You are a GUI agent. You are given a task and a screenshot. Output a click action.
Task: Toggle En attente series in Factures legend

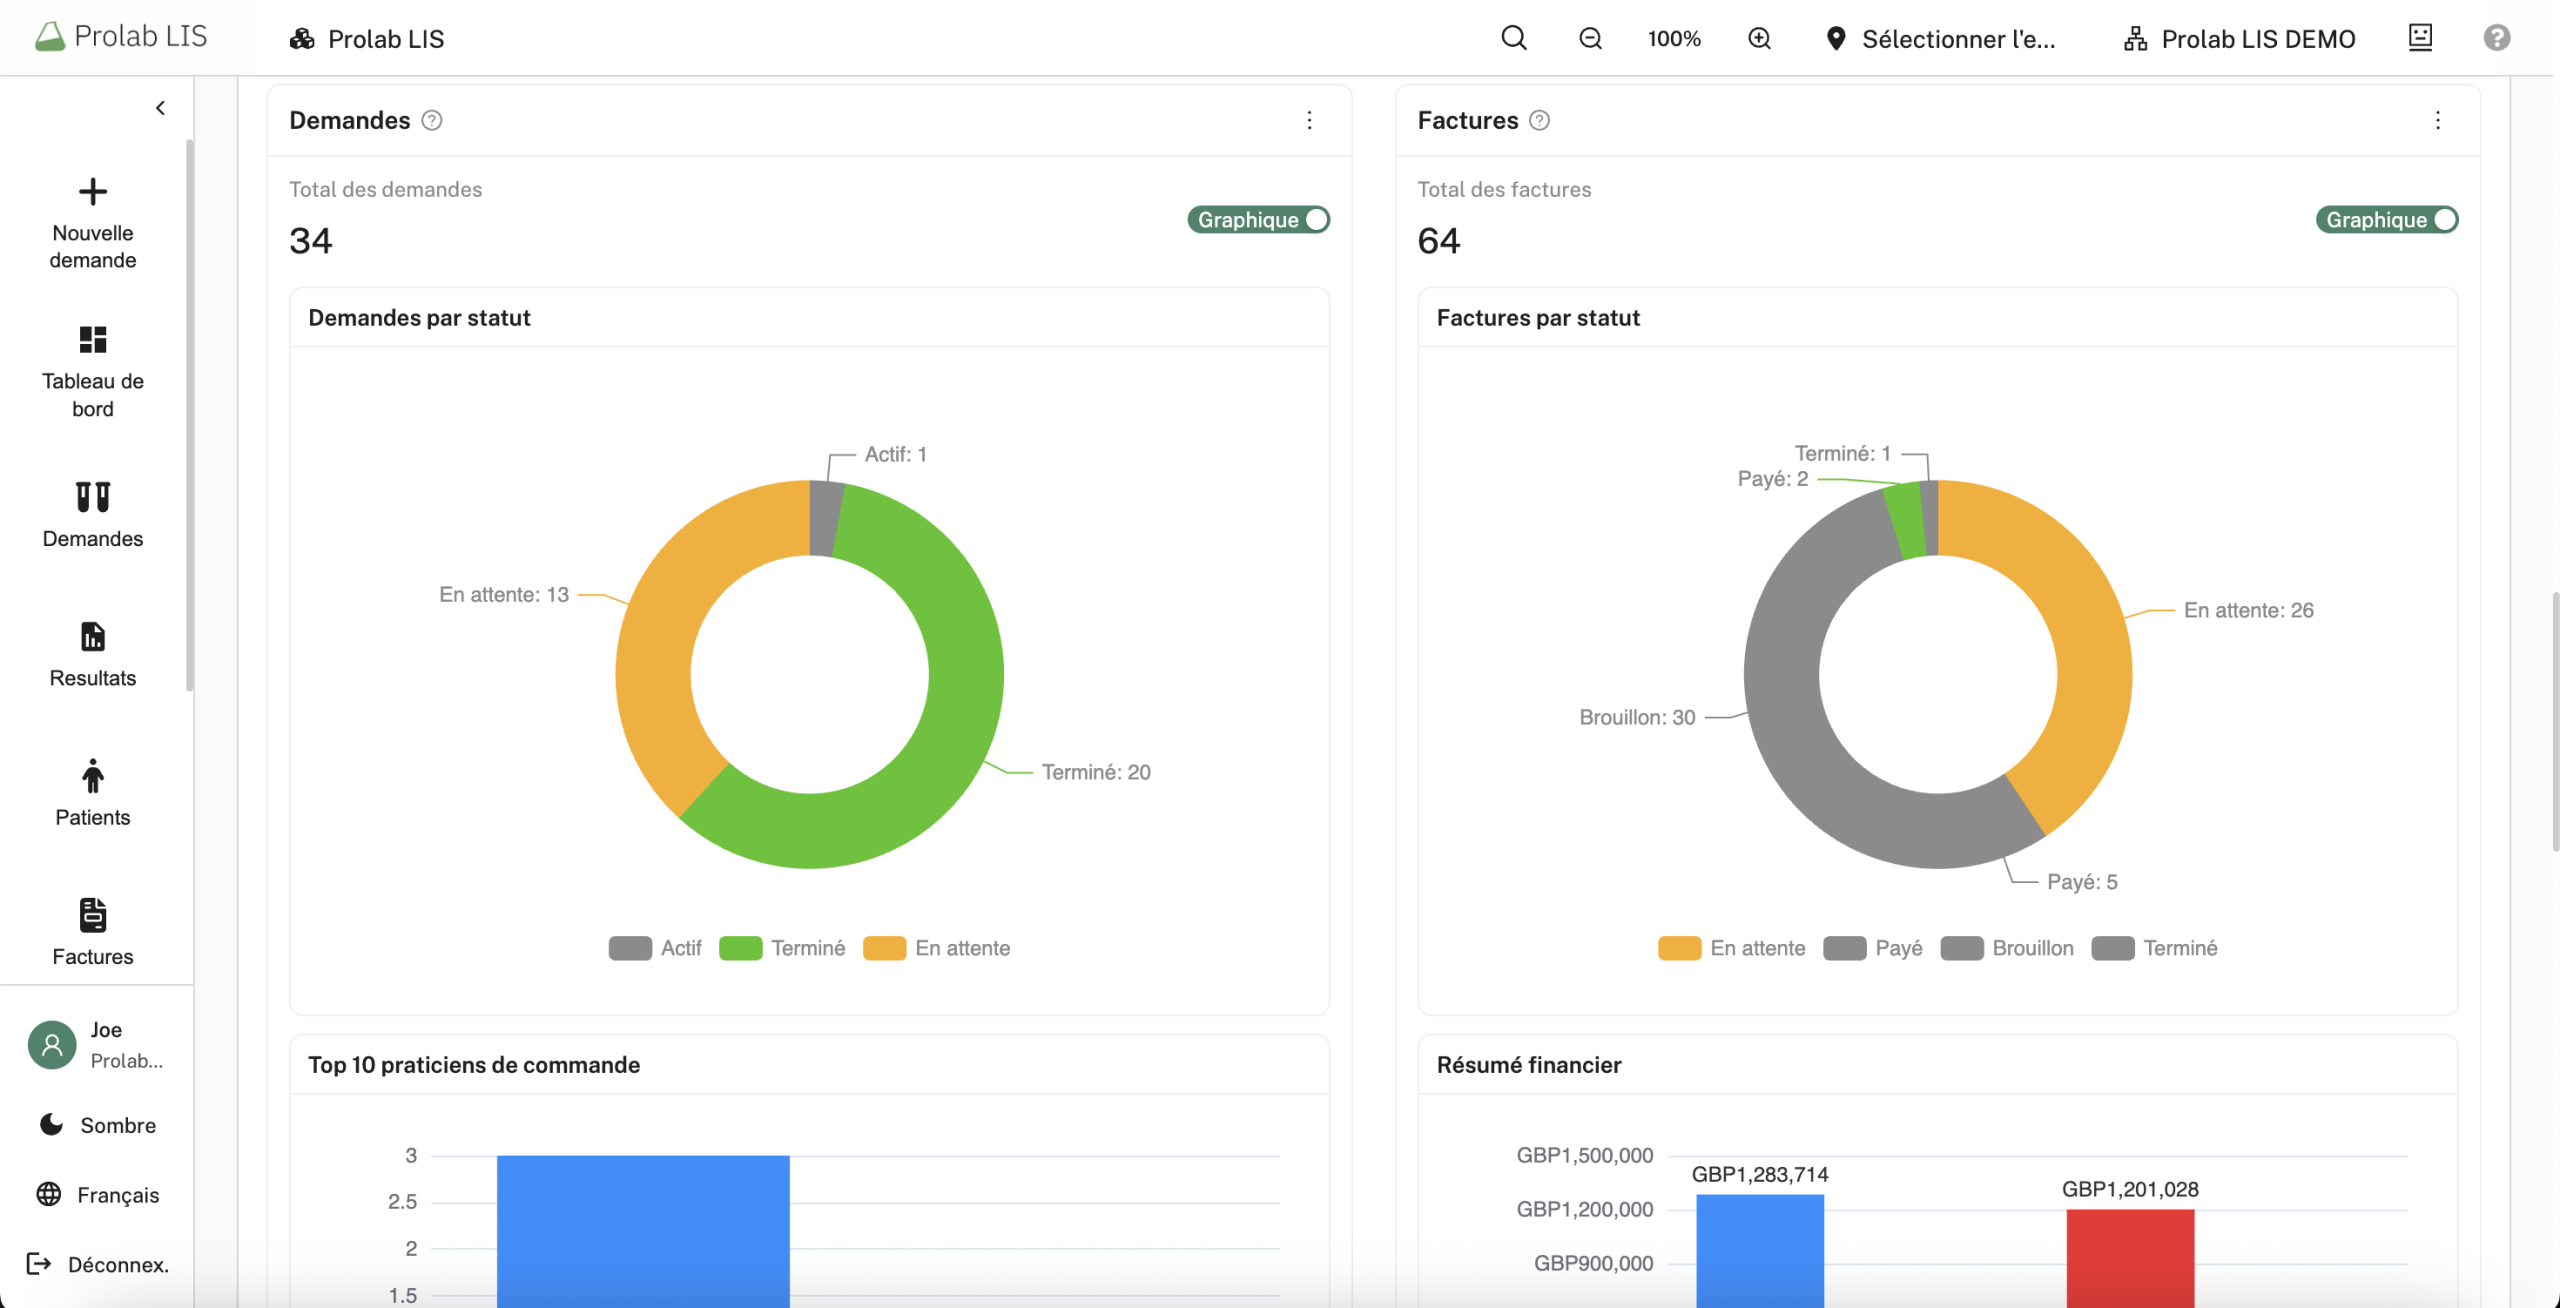coord(1731,948)
